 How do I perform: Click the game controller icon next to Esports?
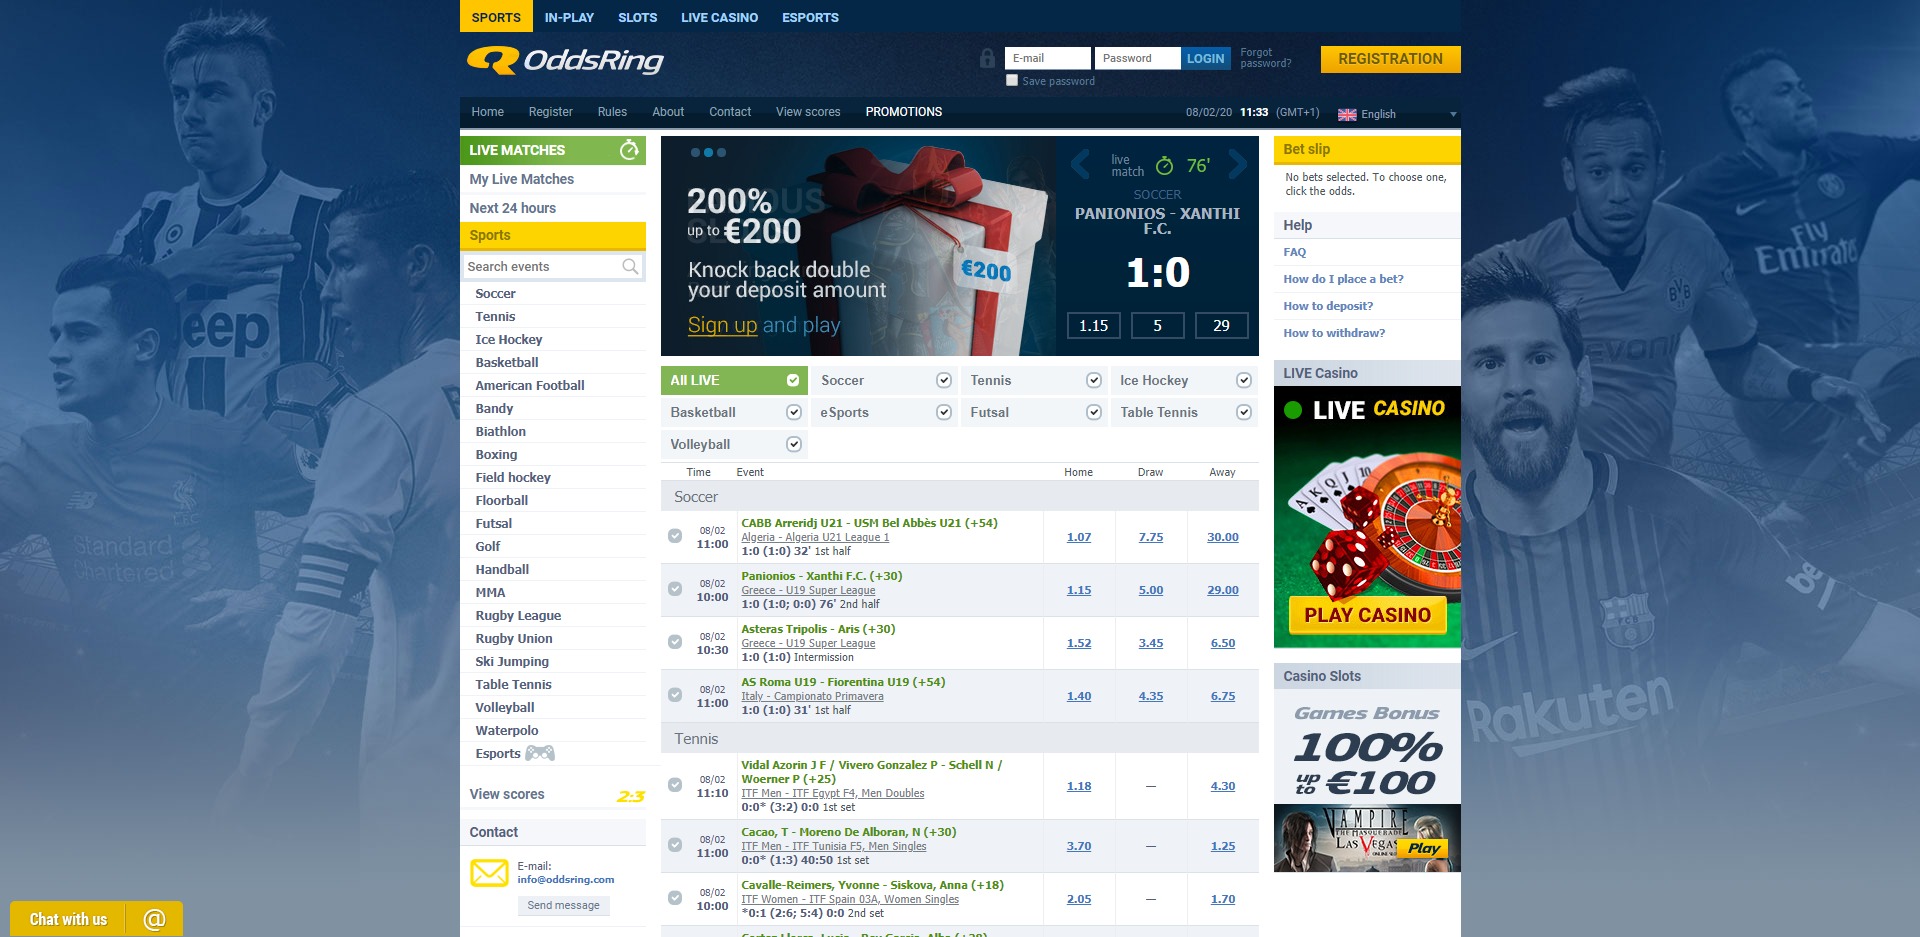point(540,753)
